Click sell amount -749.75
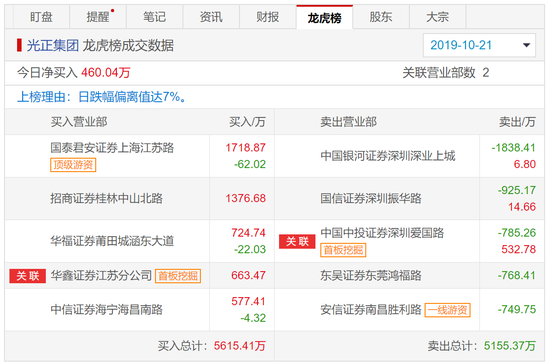 point(517,310)
